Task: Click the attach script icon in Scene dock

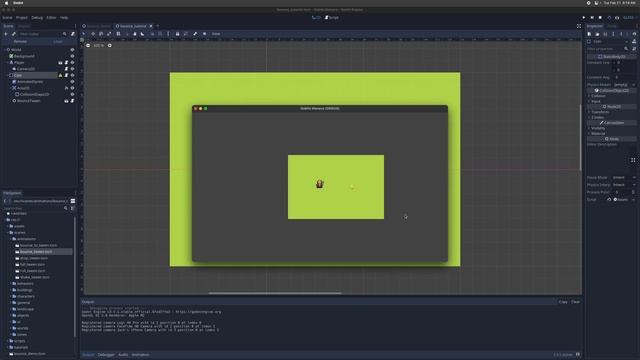Action: [x=73, y=34]
